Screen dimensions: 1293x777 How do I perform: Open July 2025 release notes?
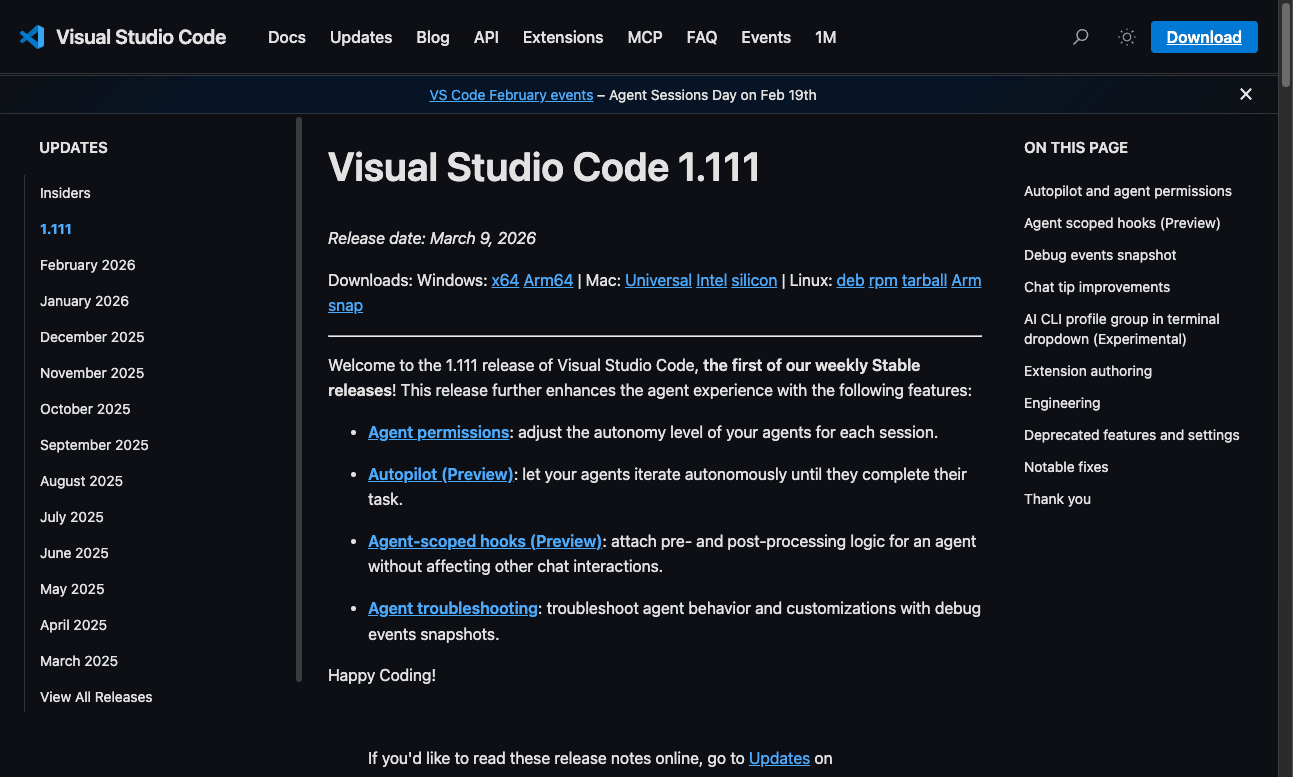point(72,517)
